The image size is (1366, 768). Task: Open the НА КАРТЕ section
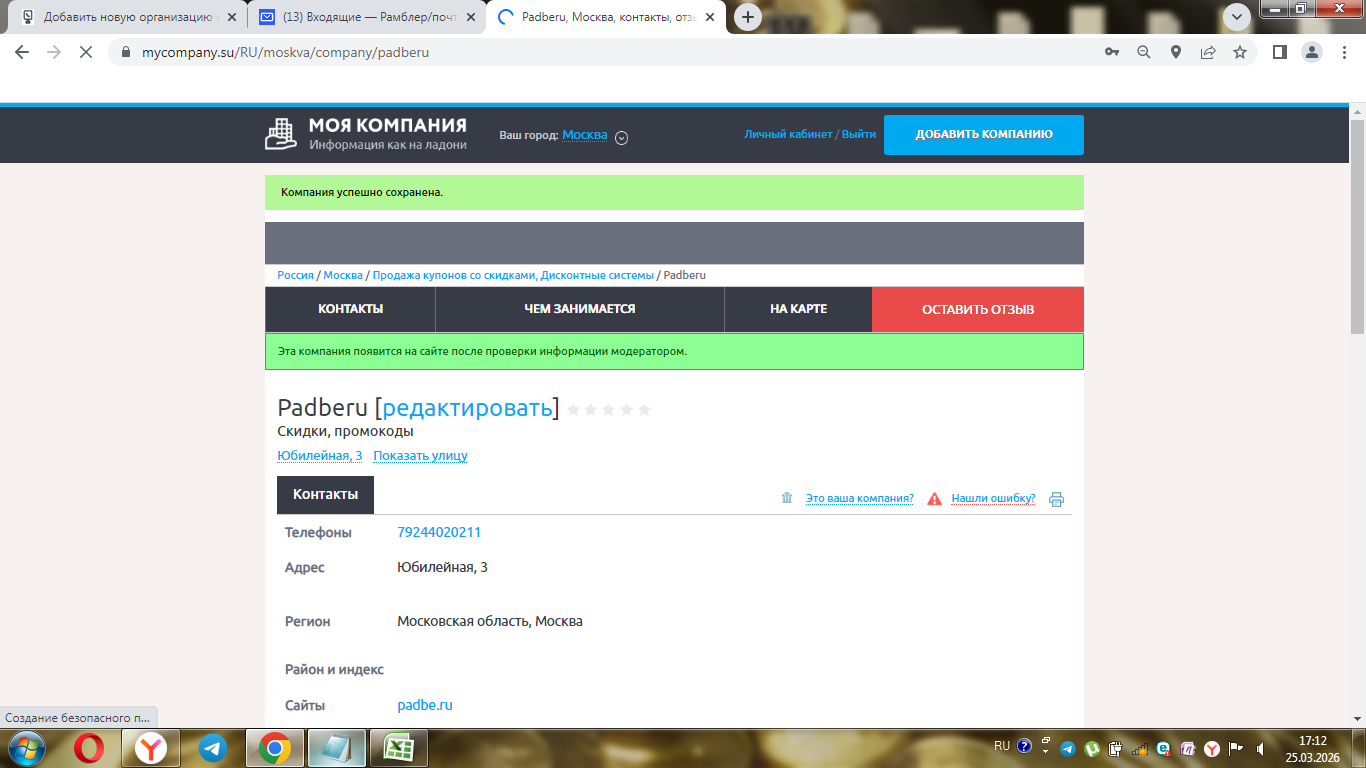pyautogui.click(x=799, y=309)
